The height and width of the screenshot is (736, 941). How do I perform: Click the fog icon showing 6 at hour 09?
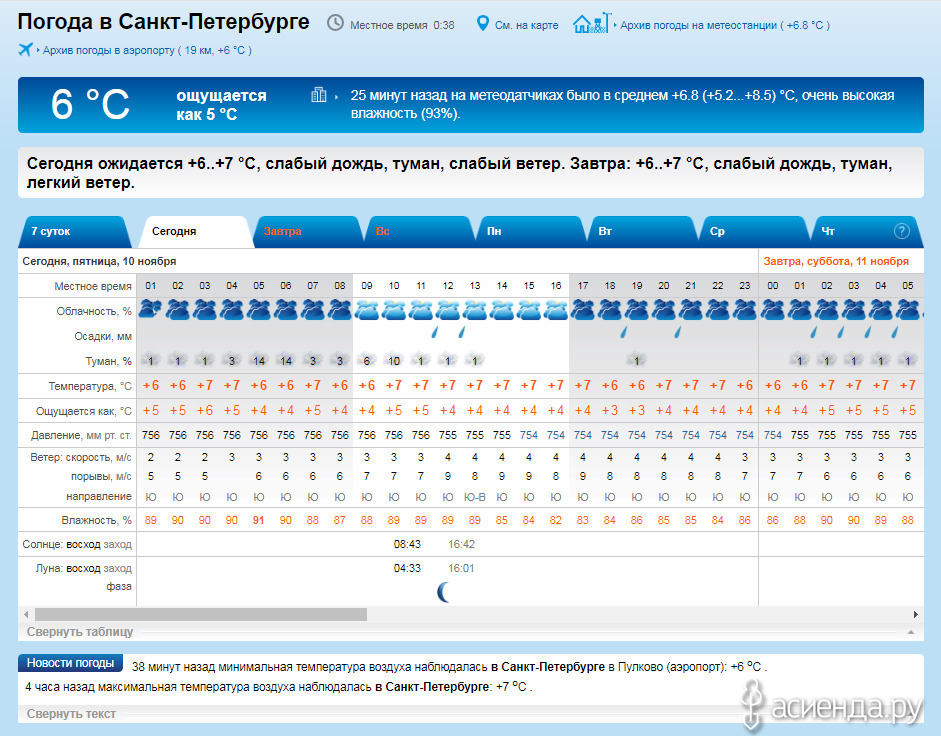[x=367, y=360]
